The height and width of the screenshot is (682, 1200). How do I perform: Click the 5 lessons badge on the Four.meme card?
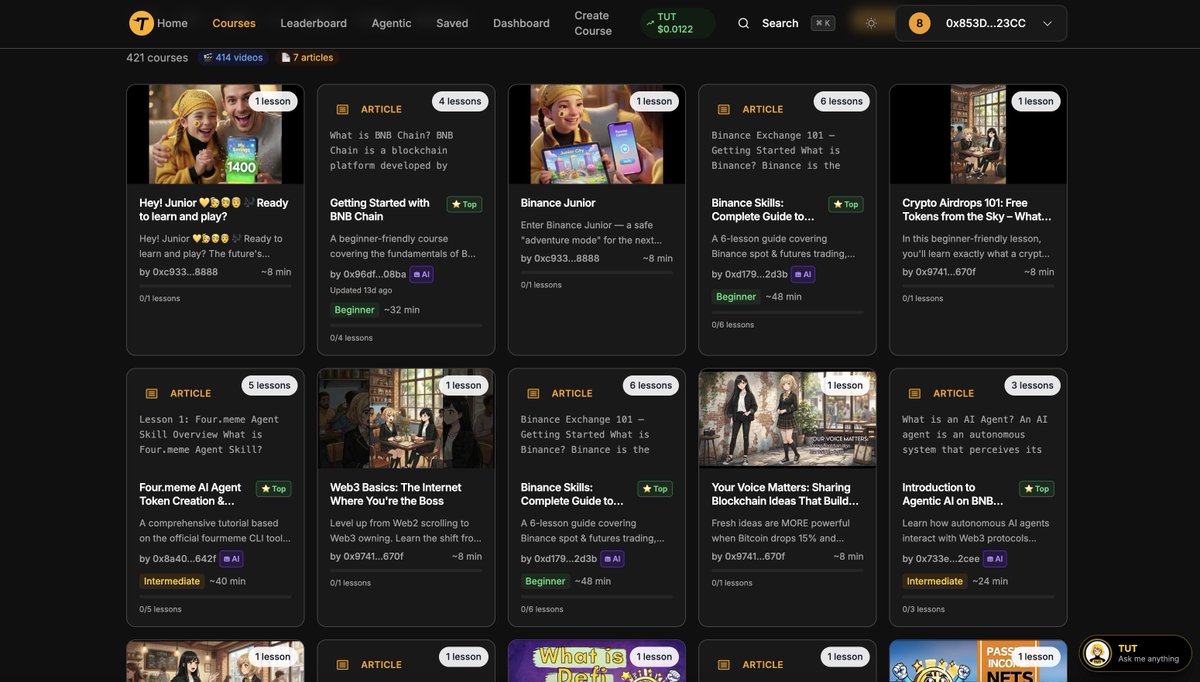(x=268, y=385)
